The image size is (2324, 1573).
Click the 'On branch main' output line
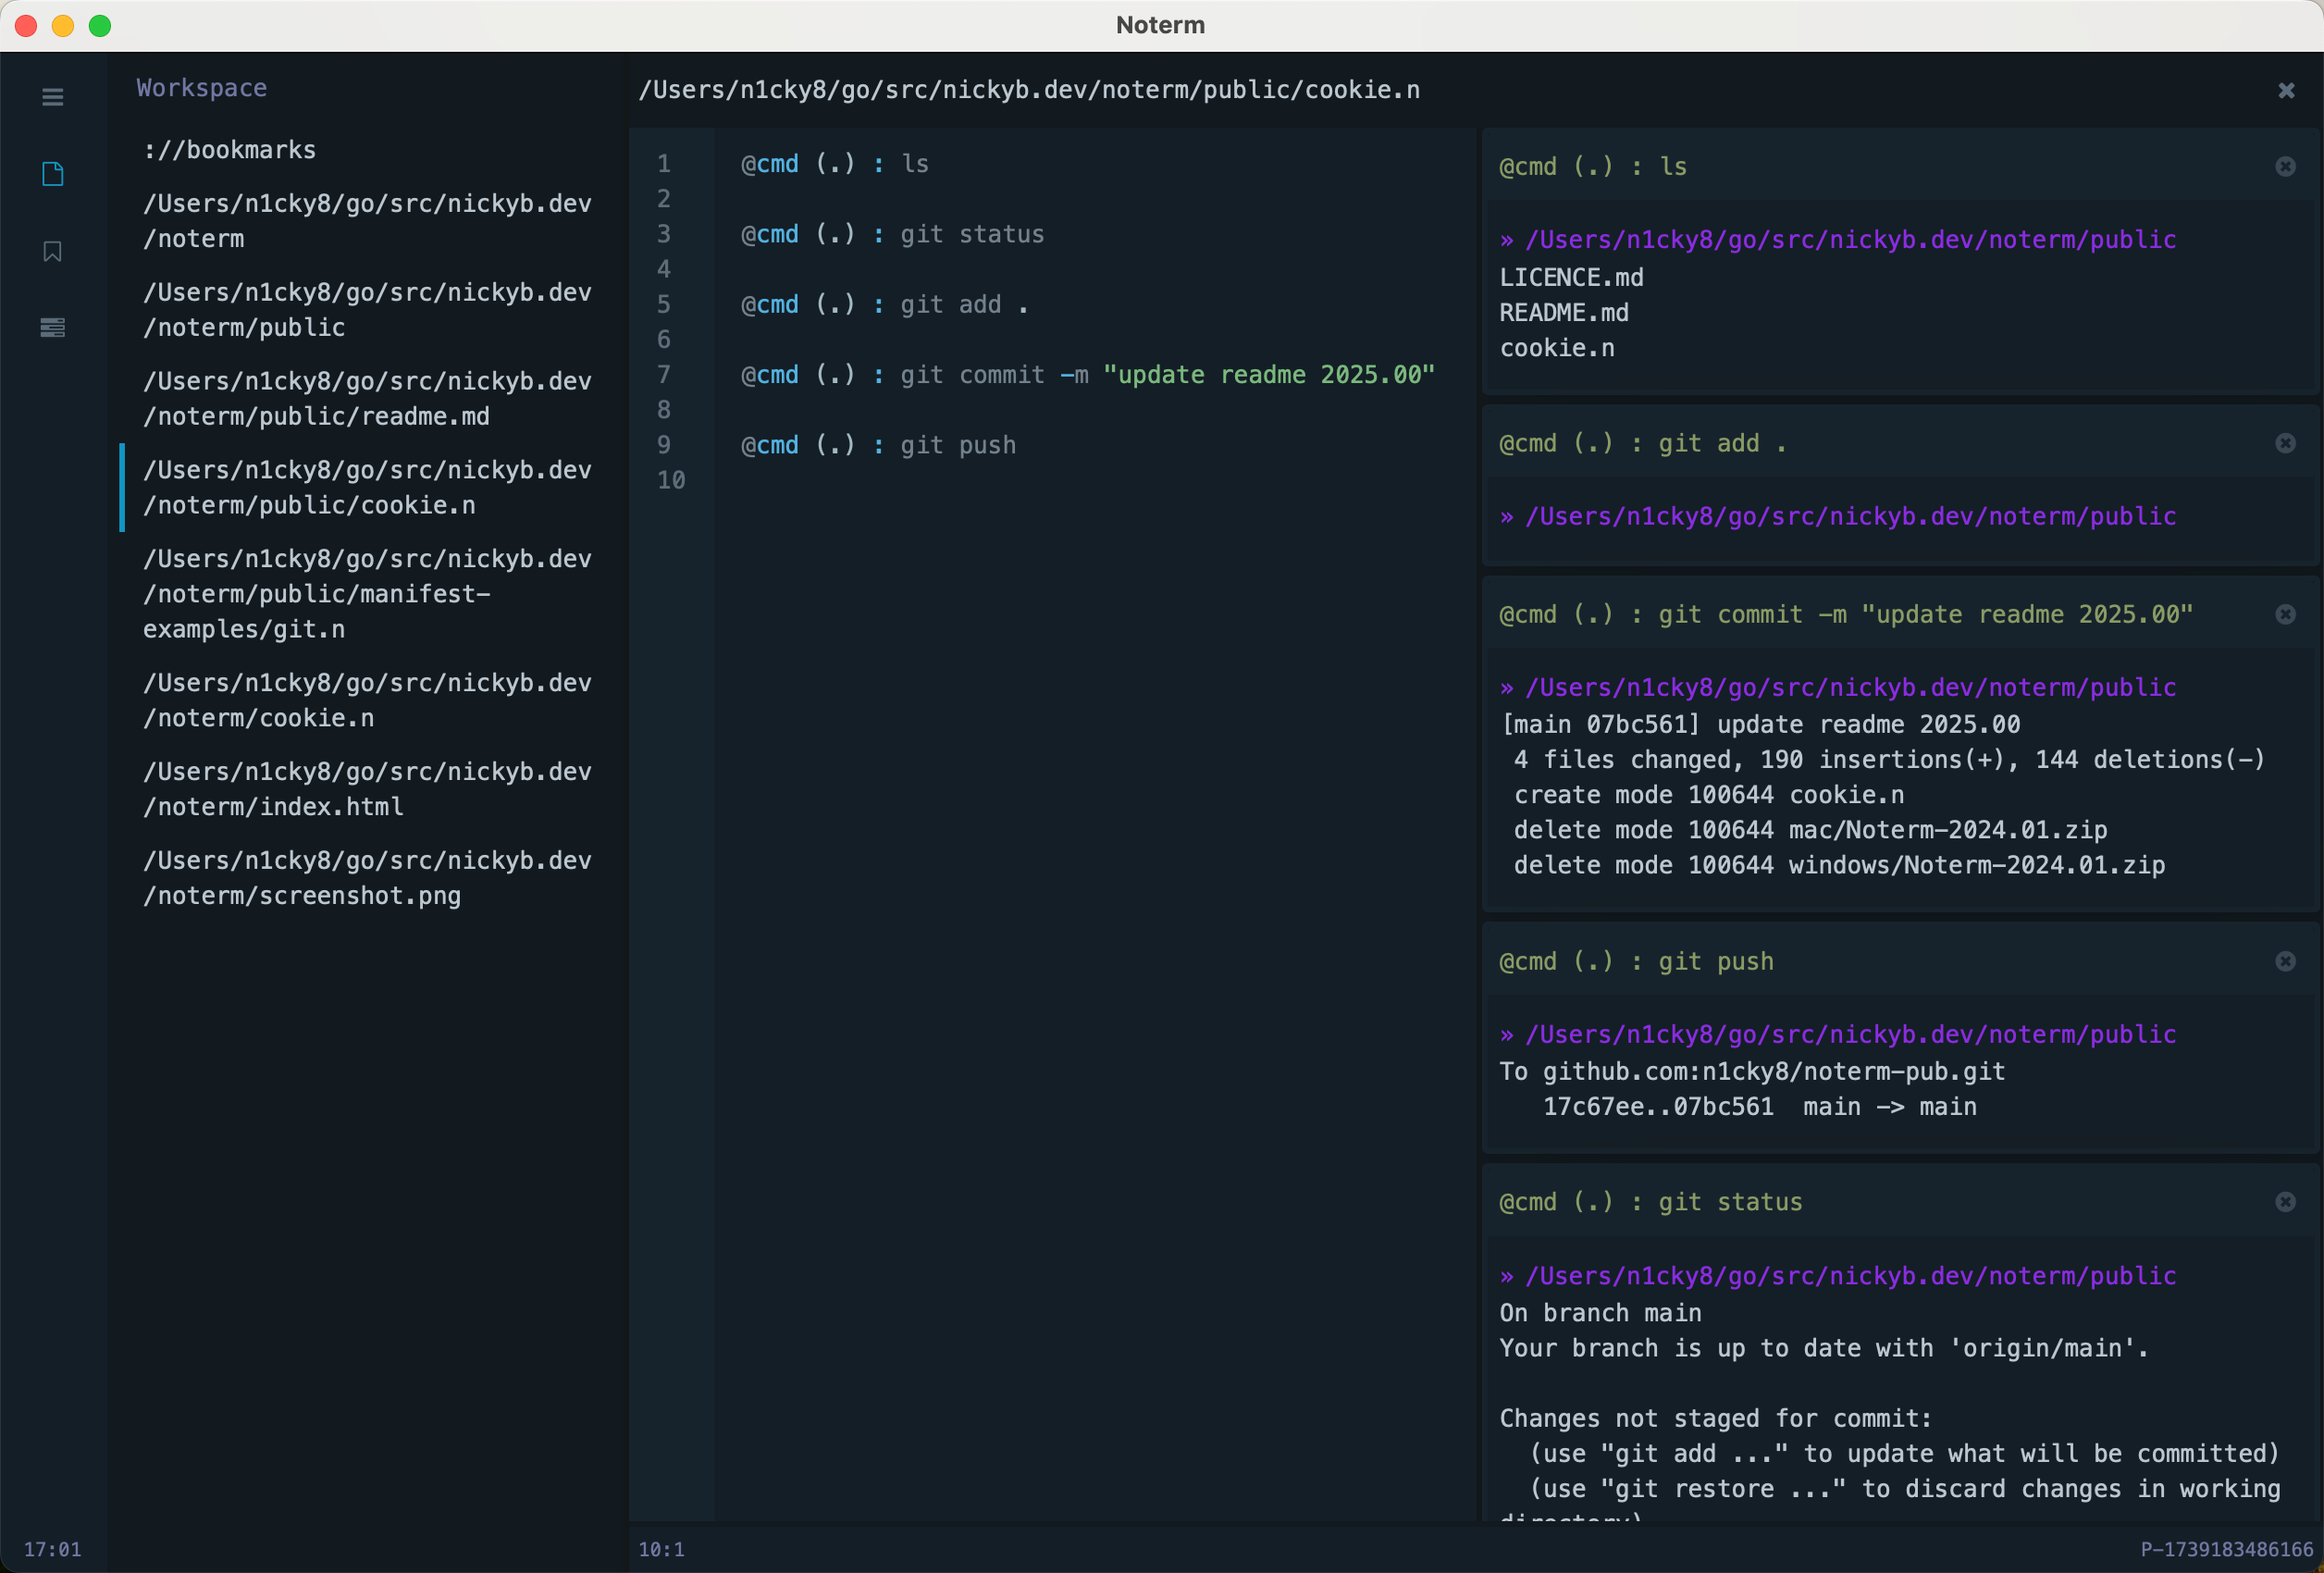(1600, 1313)
